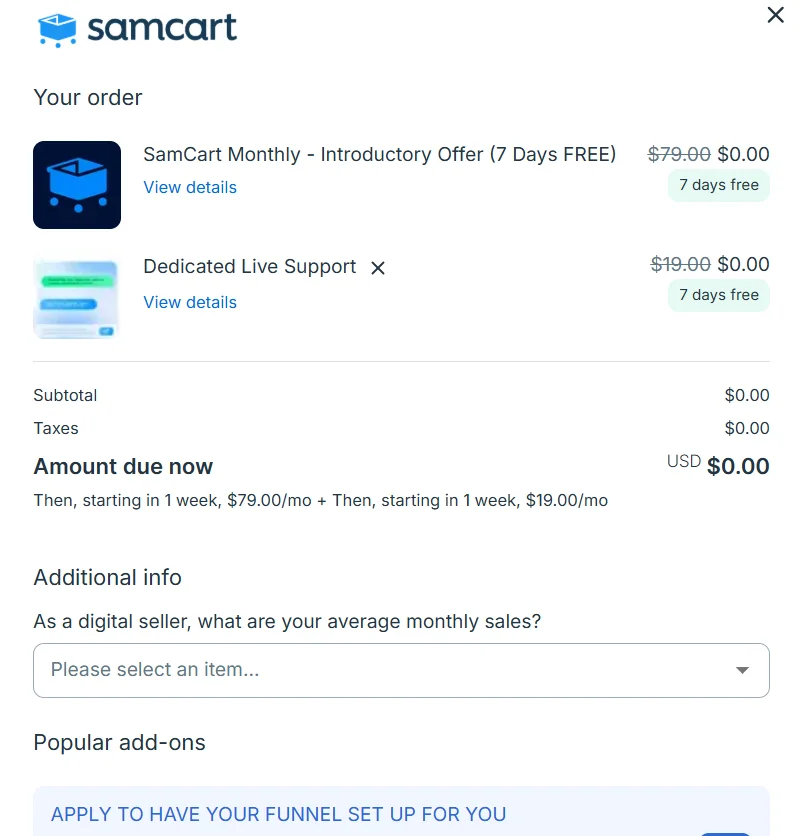798x836 pixels.
Task: Click the dropdown arrow caret
Action: (x=742, y=670)
